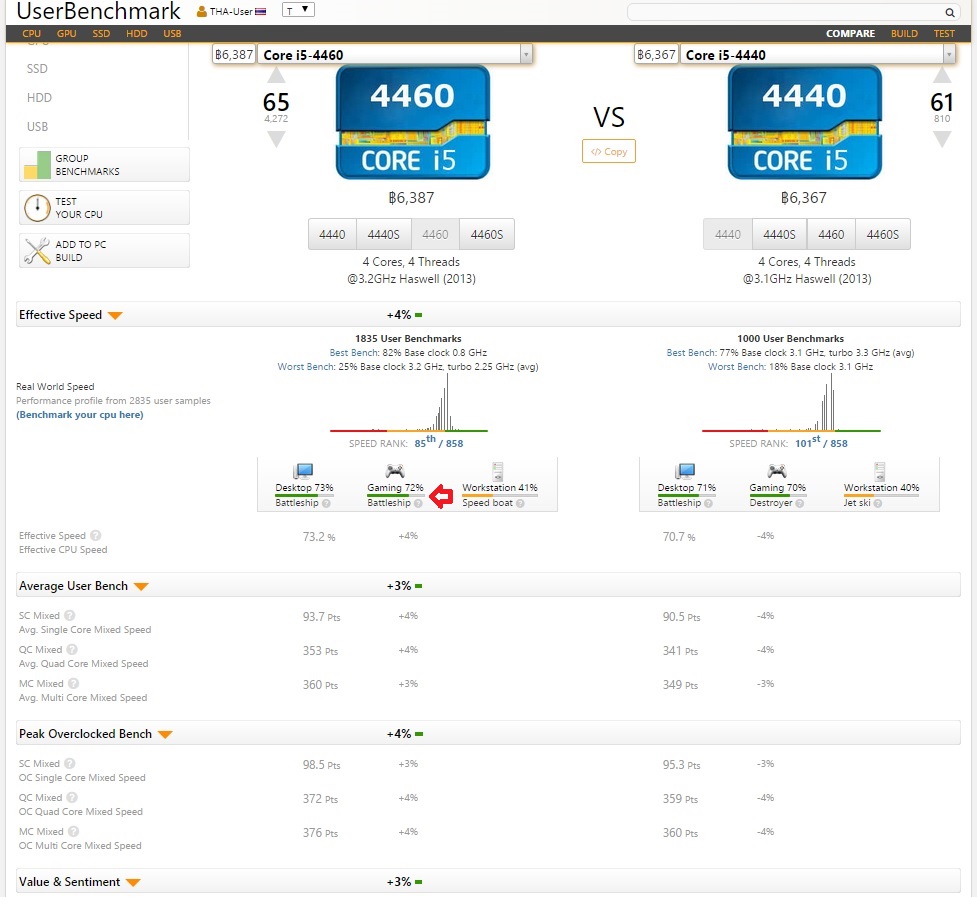Vote down the Core i5-4440
The width and height of the screenshot is (977, 897).
[941, 139]
